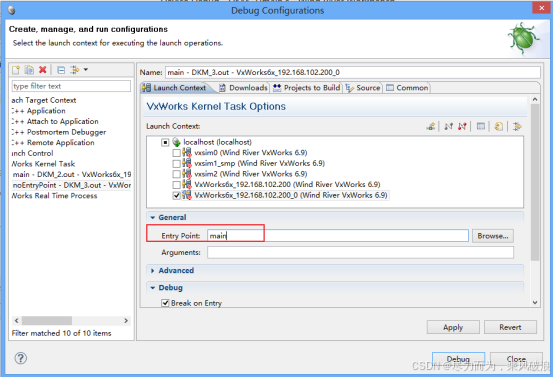This screenshot has width=554, height=377.
Task: Switch to the Downloads tab
Action: (243, 88)
